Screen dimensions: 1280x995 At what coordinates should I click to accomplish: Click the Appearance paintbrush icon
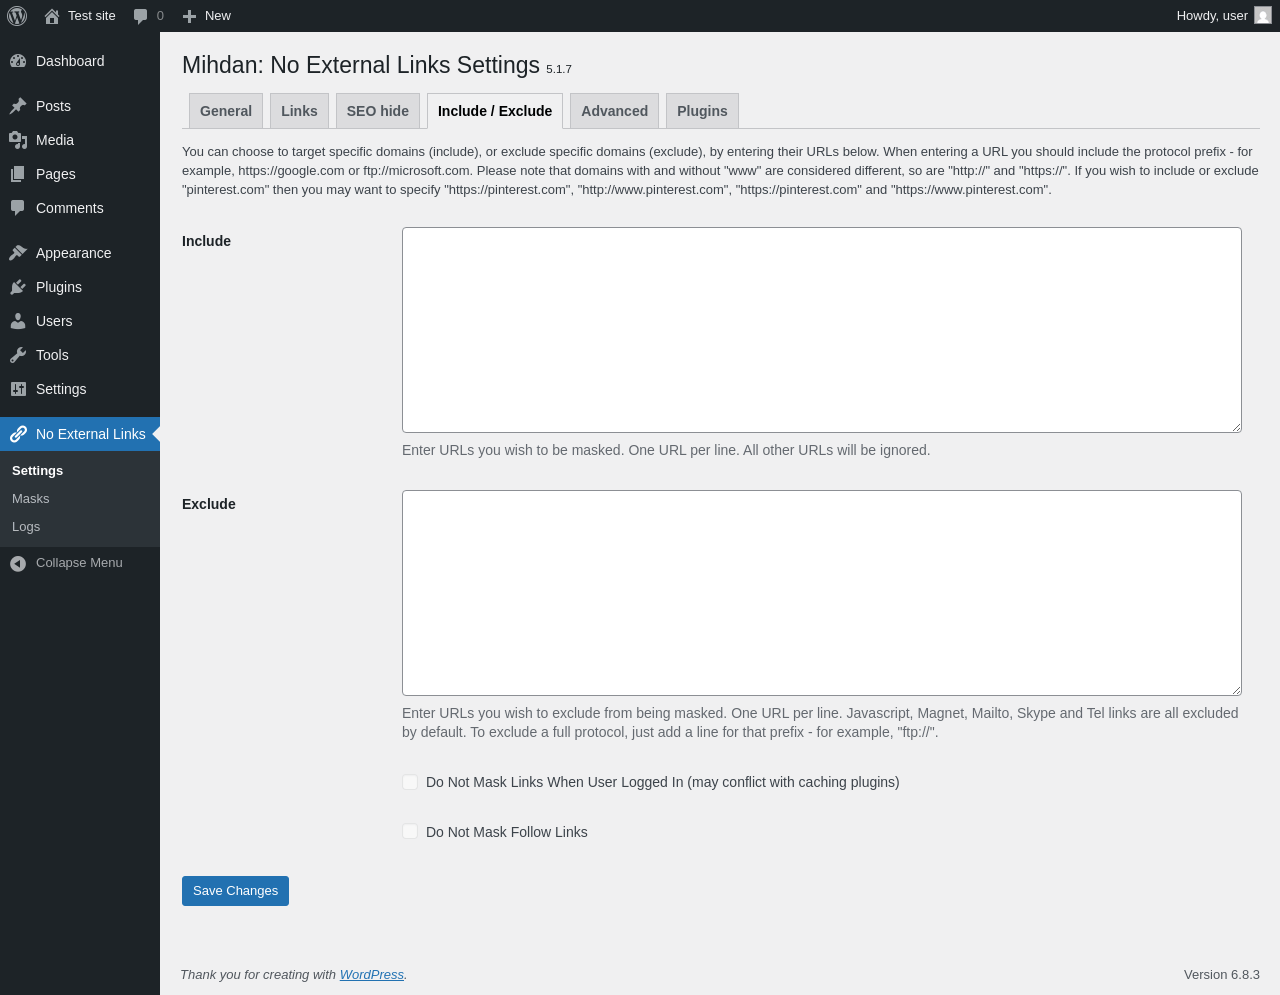18,253
